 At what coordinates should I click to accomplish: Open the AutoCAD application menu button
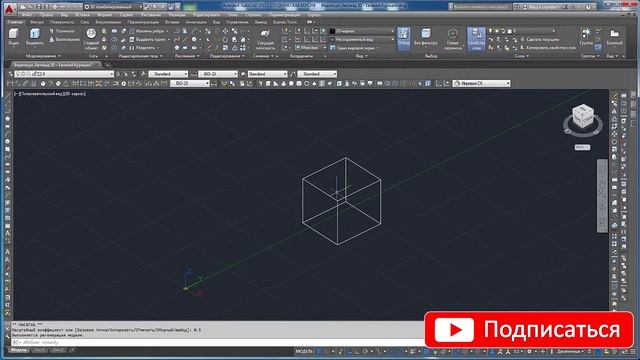(x=9, y=8)
